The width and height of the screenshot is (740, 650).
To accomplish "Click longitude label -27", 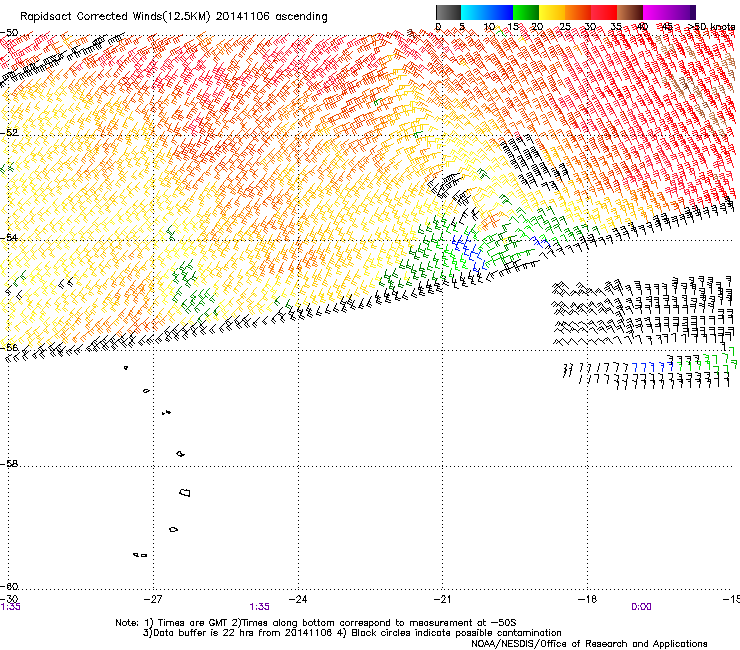I will point(152,599).
